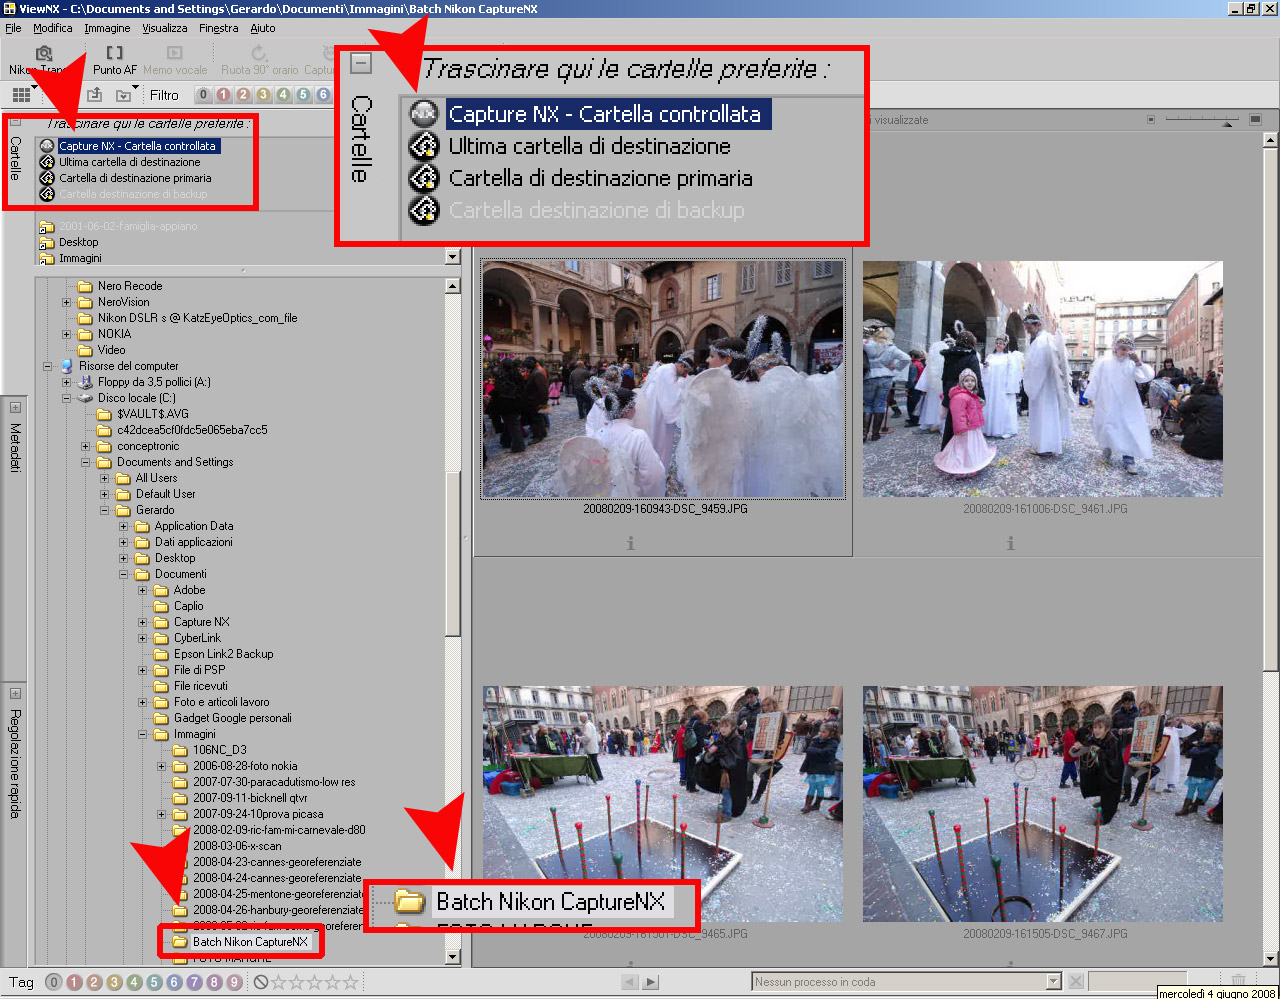Expand the Regolazione rapida side panel
The height and width of the screenshot is (999, 1282).
[15, 693]
